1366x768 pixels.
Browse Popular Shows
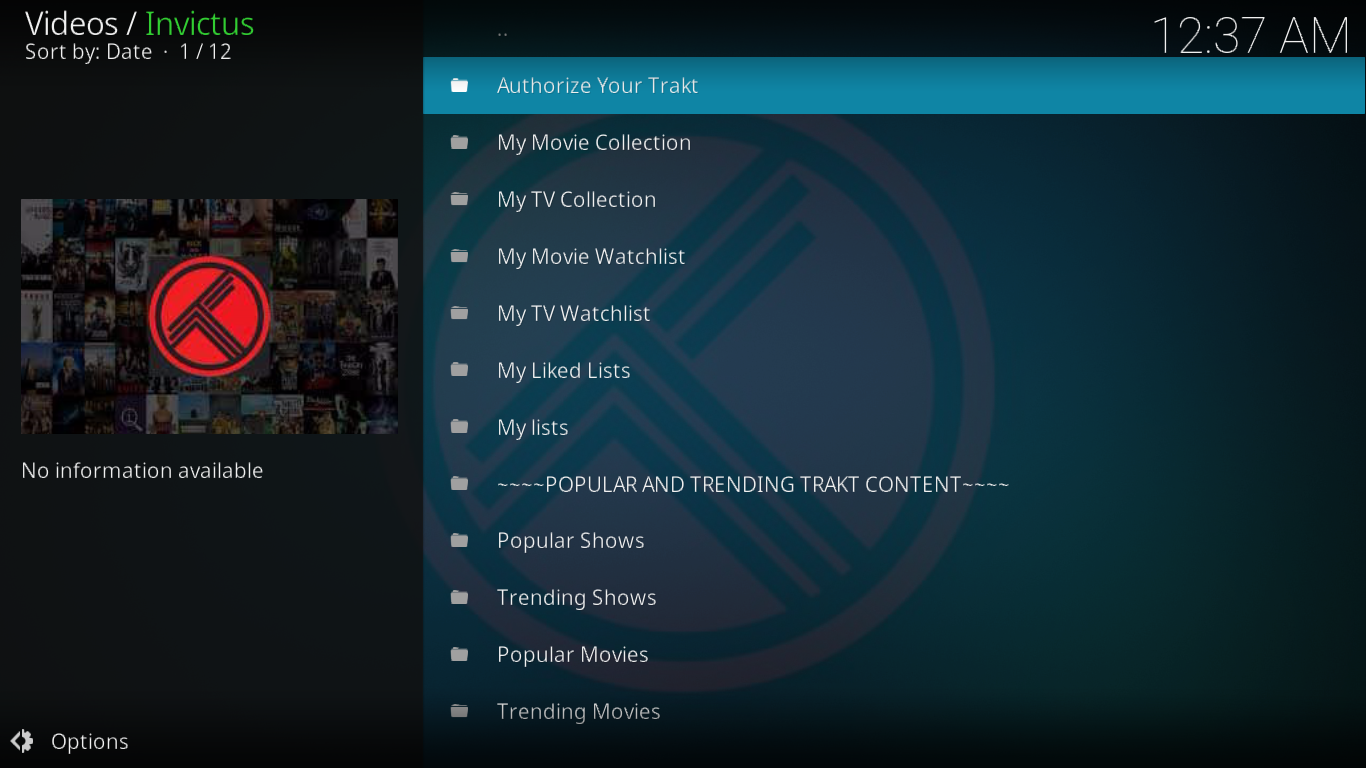pyautogui.click(x=894, y=540)
